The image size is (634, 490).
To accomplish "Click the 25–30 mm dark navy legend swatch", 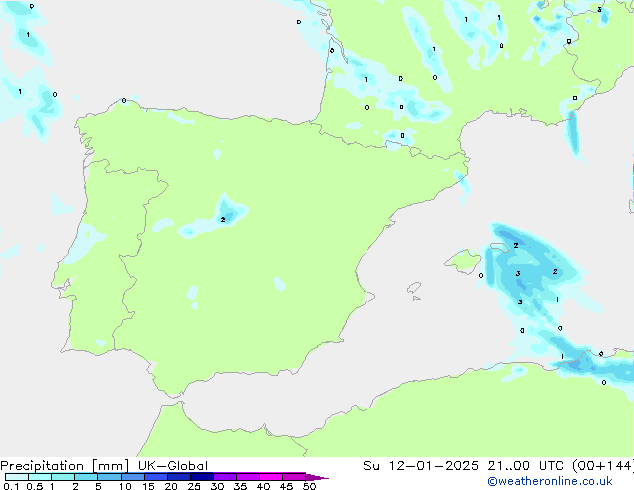I will (x=202, y=477).
